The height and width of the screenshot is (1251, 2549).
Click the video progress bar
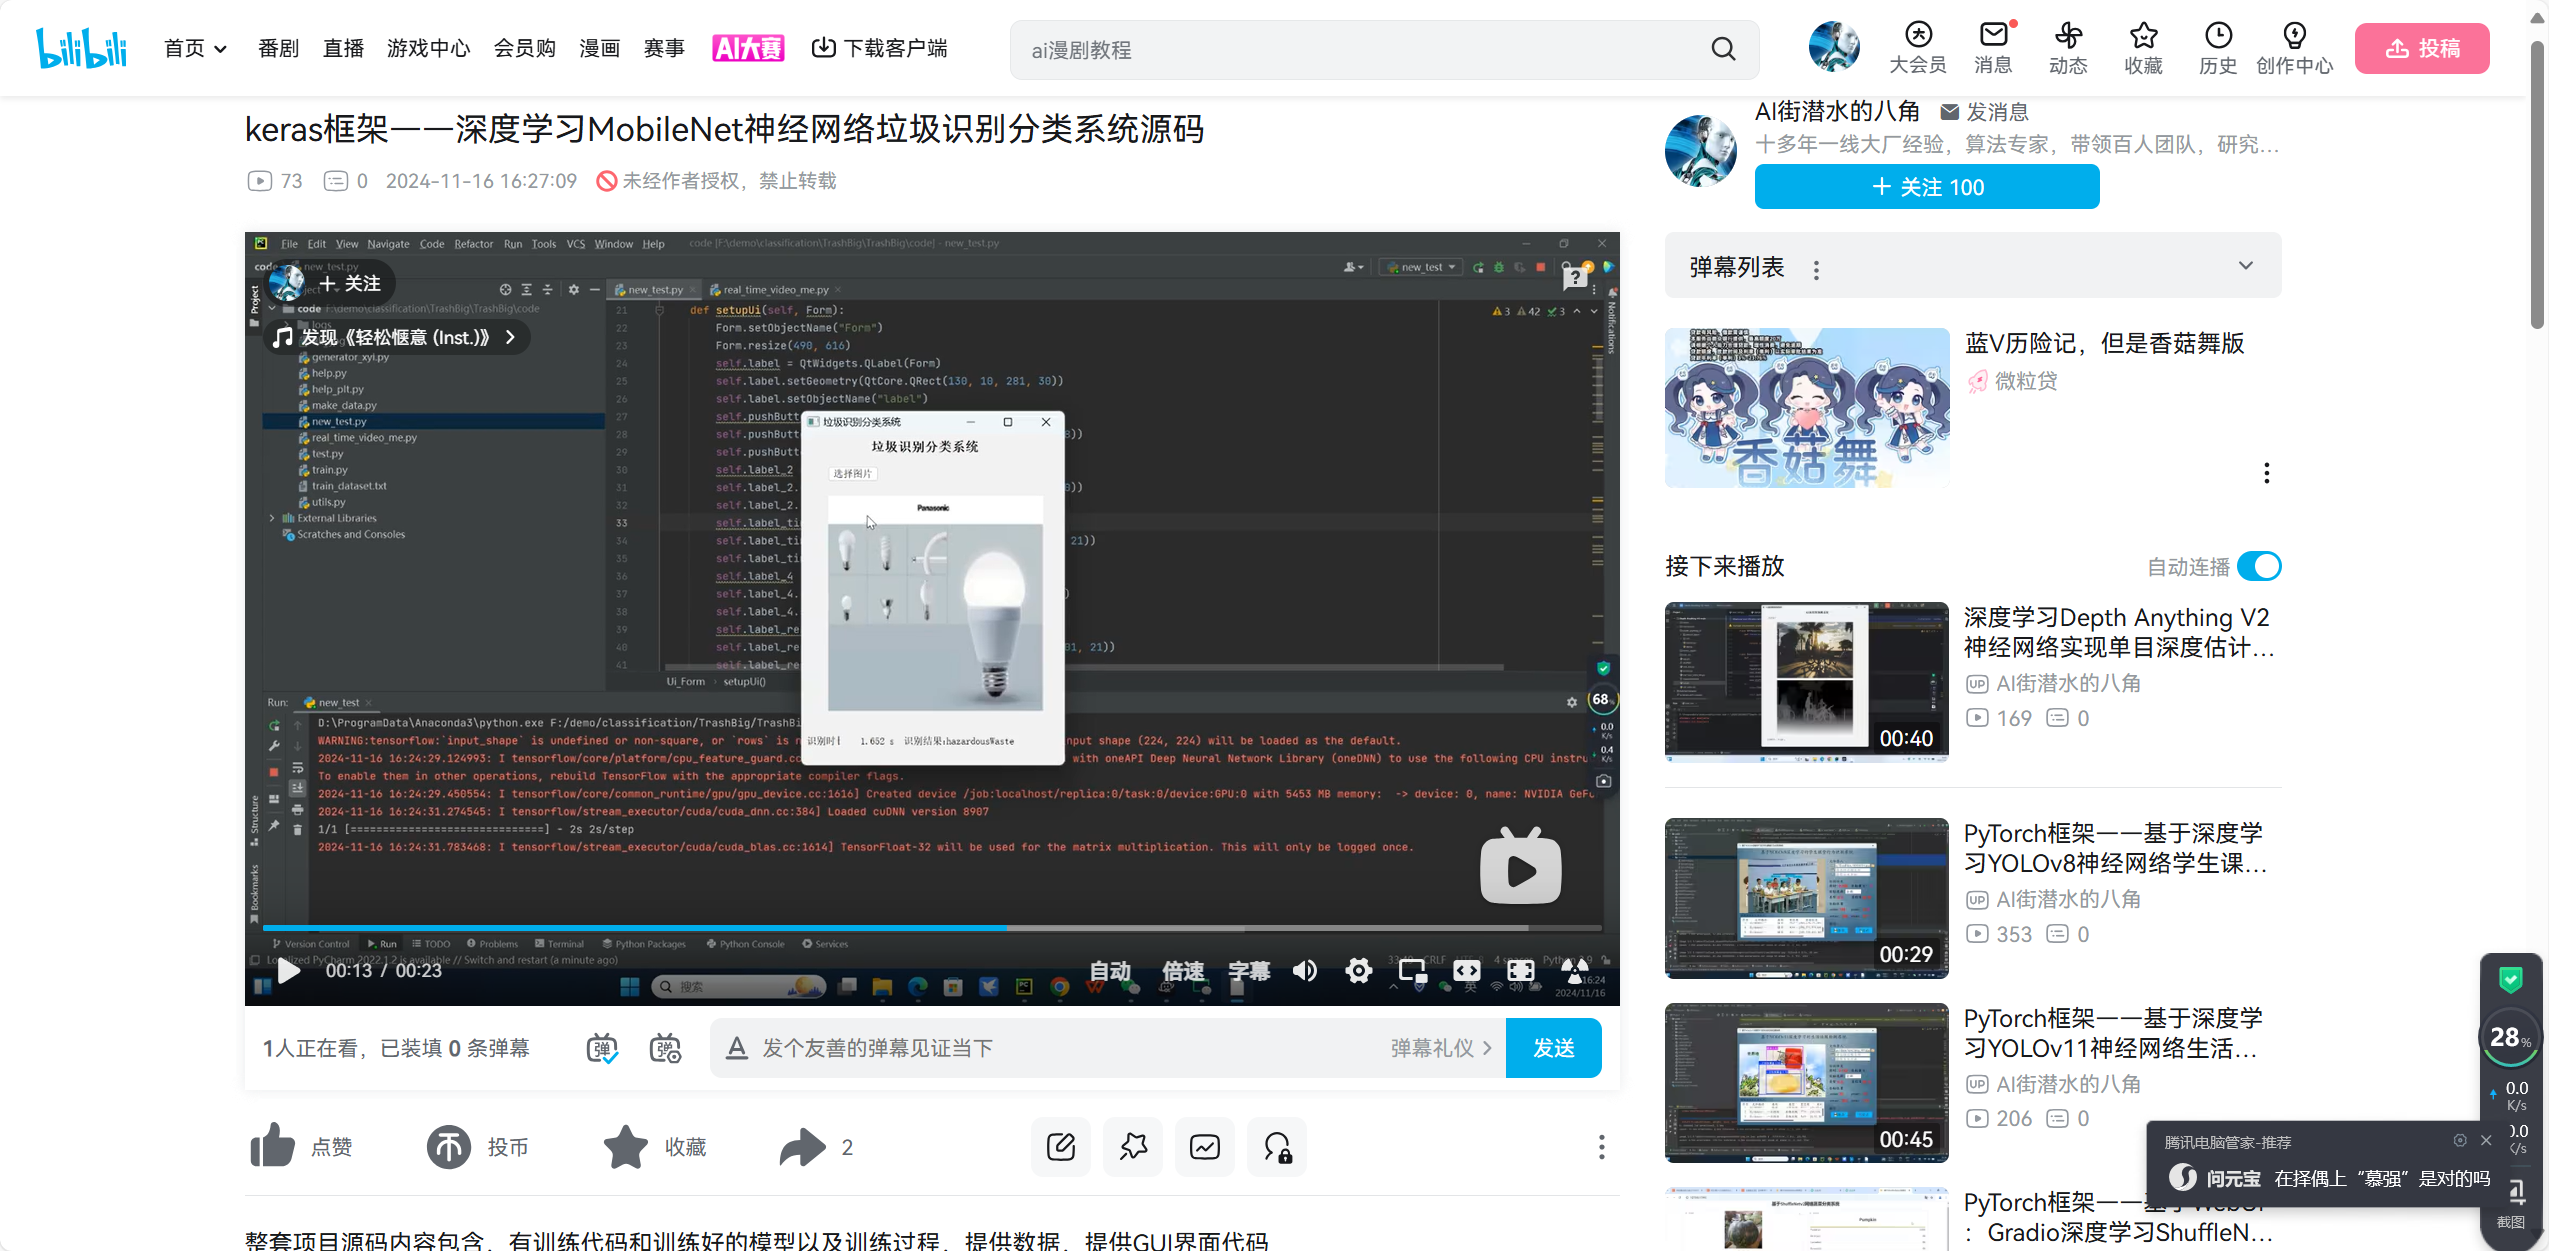click(x=930, y=928)
